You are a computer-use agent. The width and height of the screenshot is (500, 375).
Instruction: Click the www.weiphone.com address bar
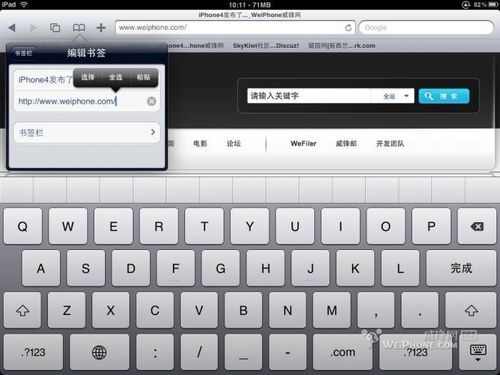pyautogui.click(x=235, y=27)
